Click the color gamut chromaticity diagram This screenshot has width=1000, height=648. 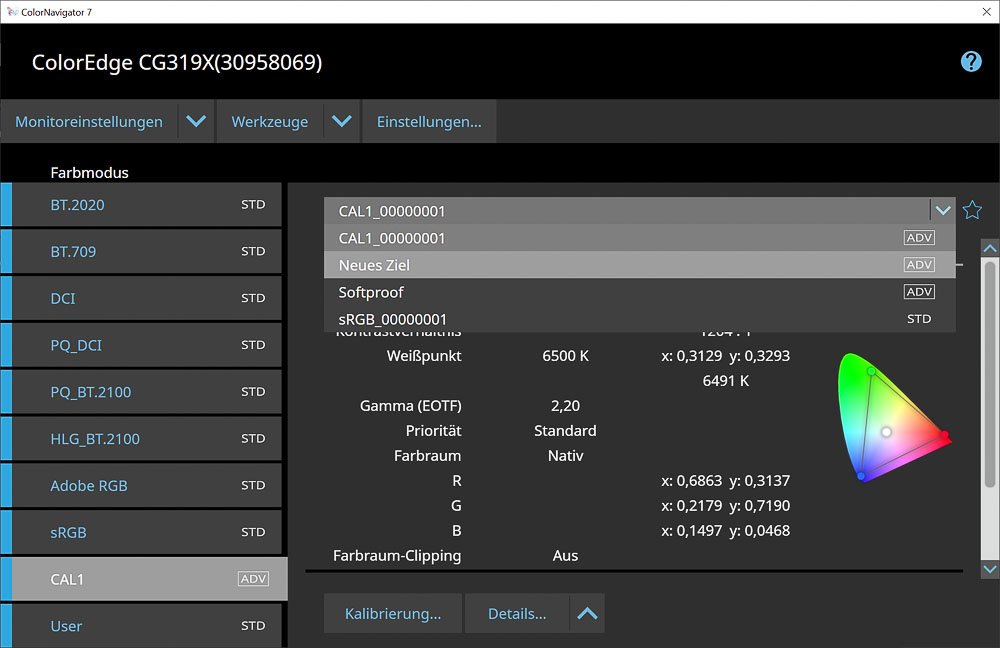pyautogui.click(x=894, y=417)
